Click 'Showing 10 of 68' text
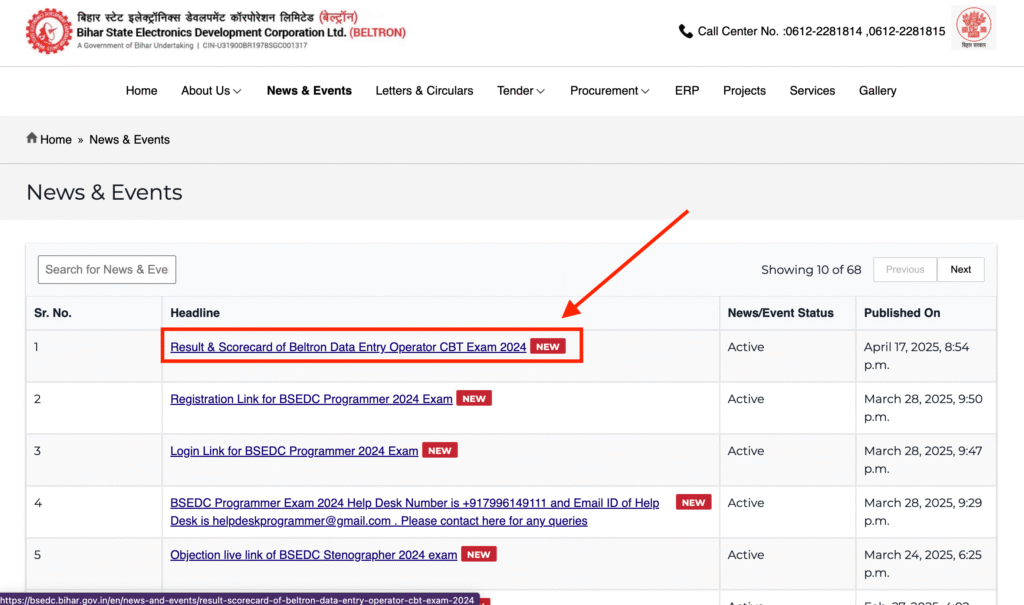The image size is (1024, 605). click(810, 270)
